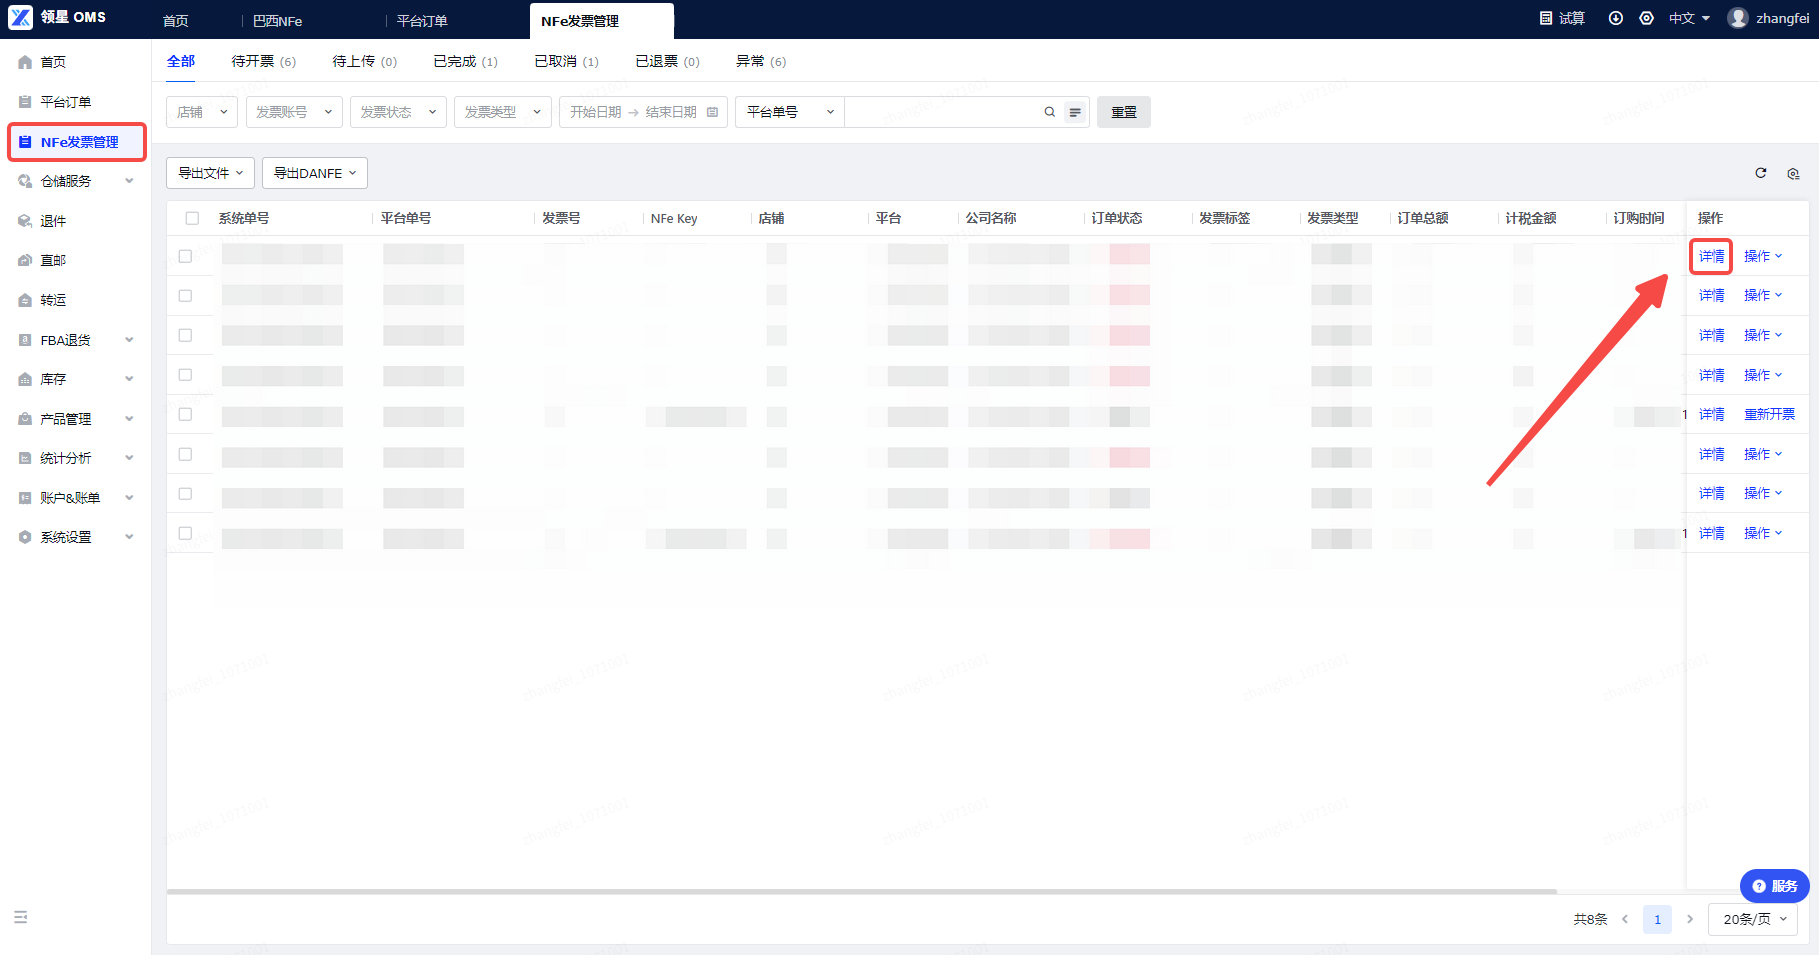Go to page 1 in pagination

1657,919
